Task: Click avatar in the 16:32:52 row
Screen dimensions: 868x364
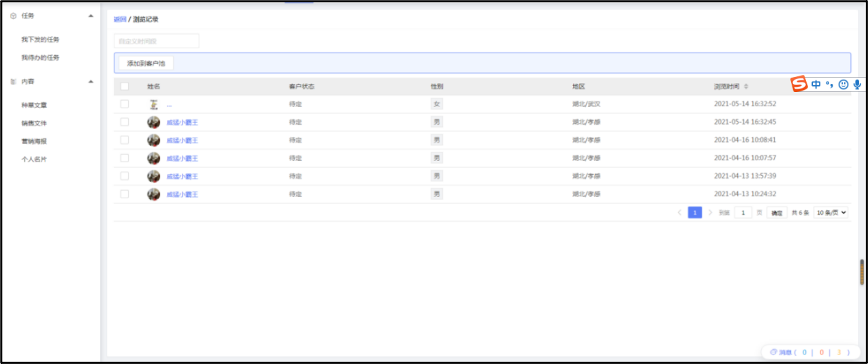Action: point(153,104)
